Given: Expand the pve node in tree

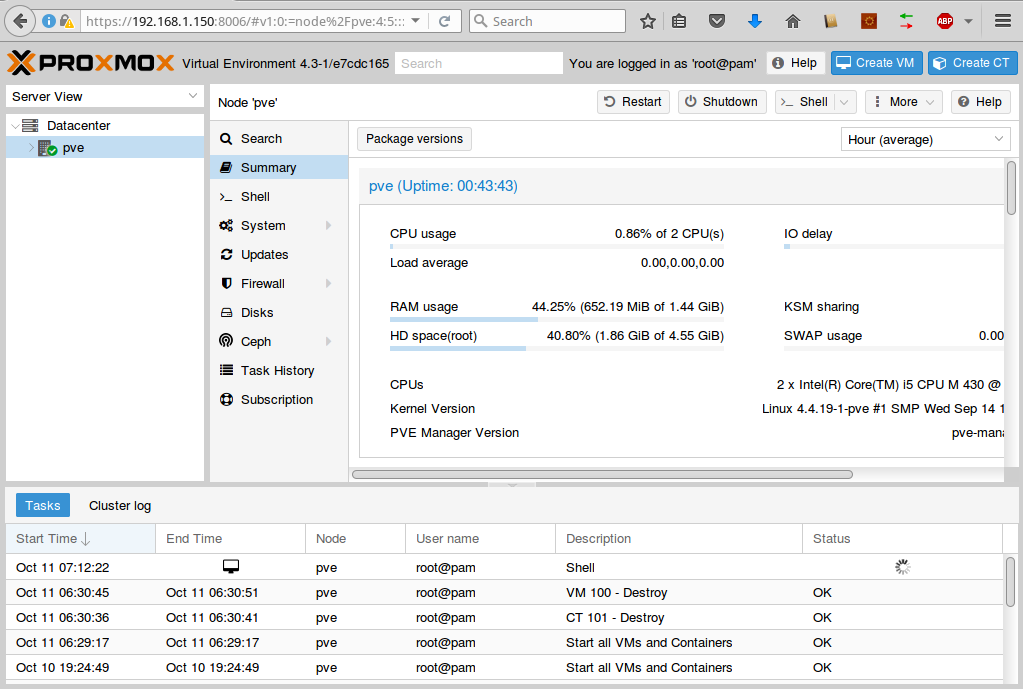Looking at the screenshot, I should 31,148.
